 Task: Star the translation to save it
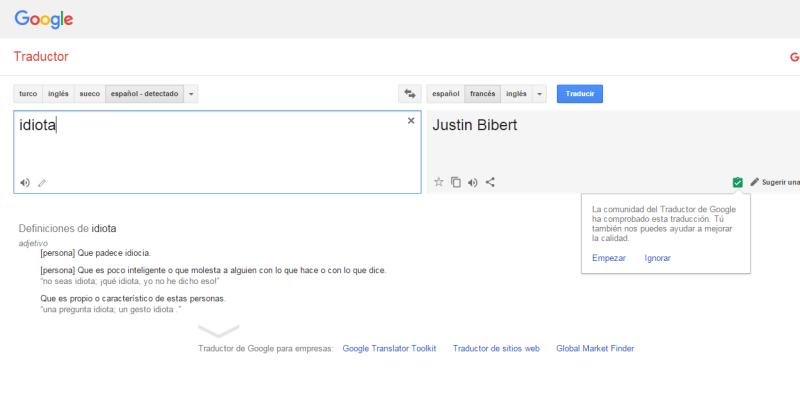tap(438, 182)
